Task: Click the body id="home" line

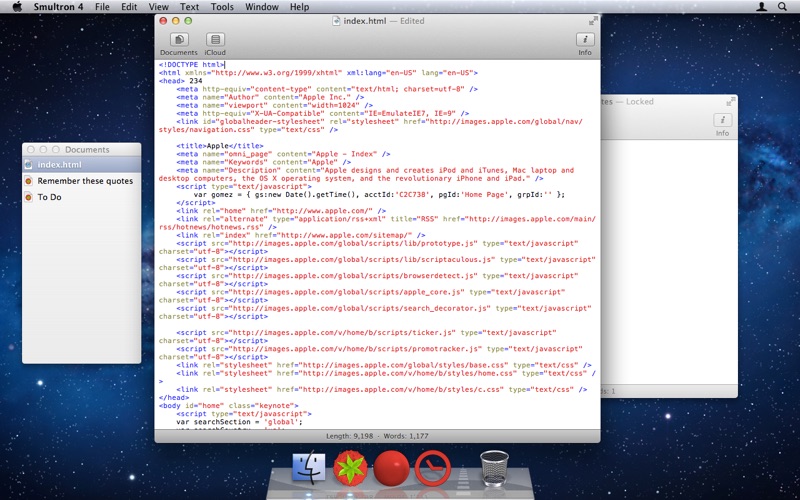Action: tap(229, 406)
